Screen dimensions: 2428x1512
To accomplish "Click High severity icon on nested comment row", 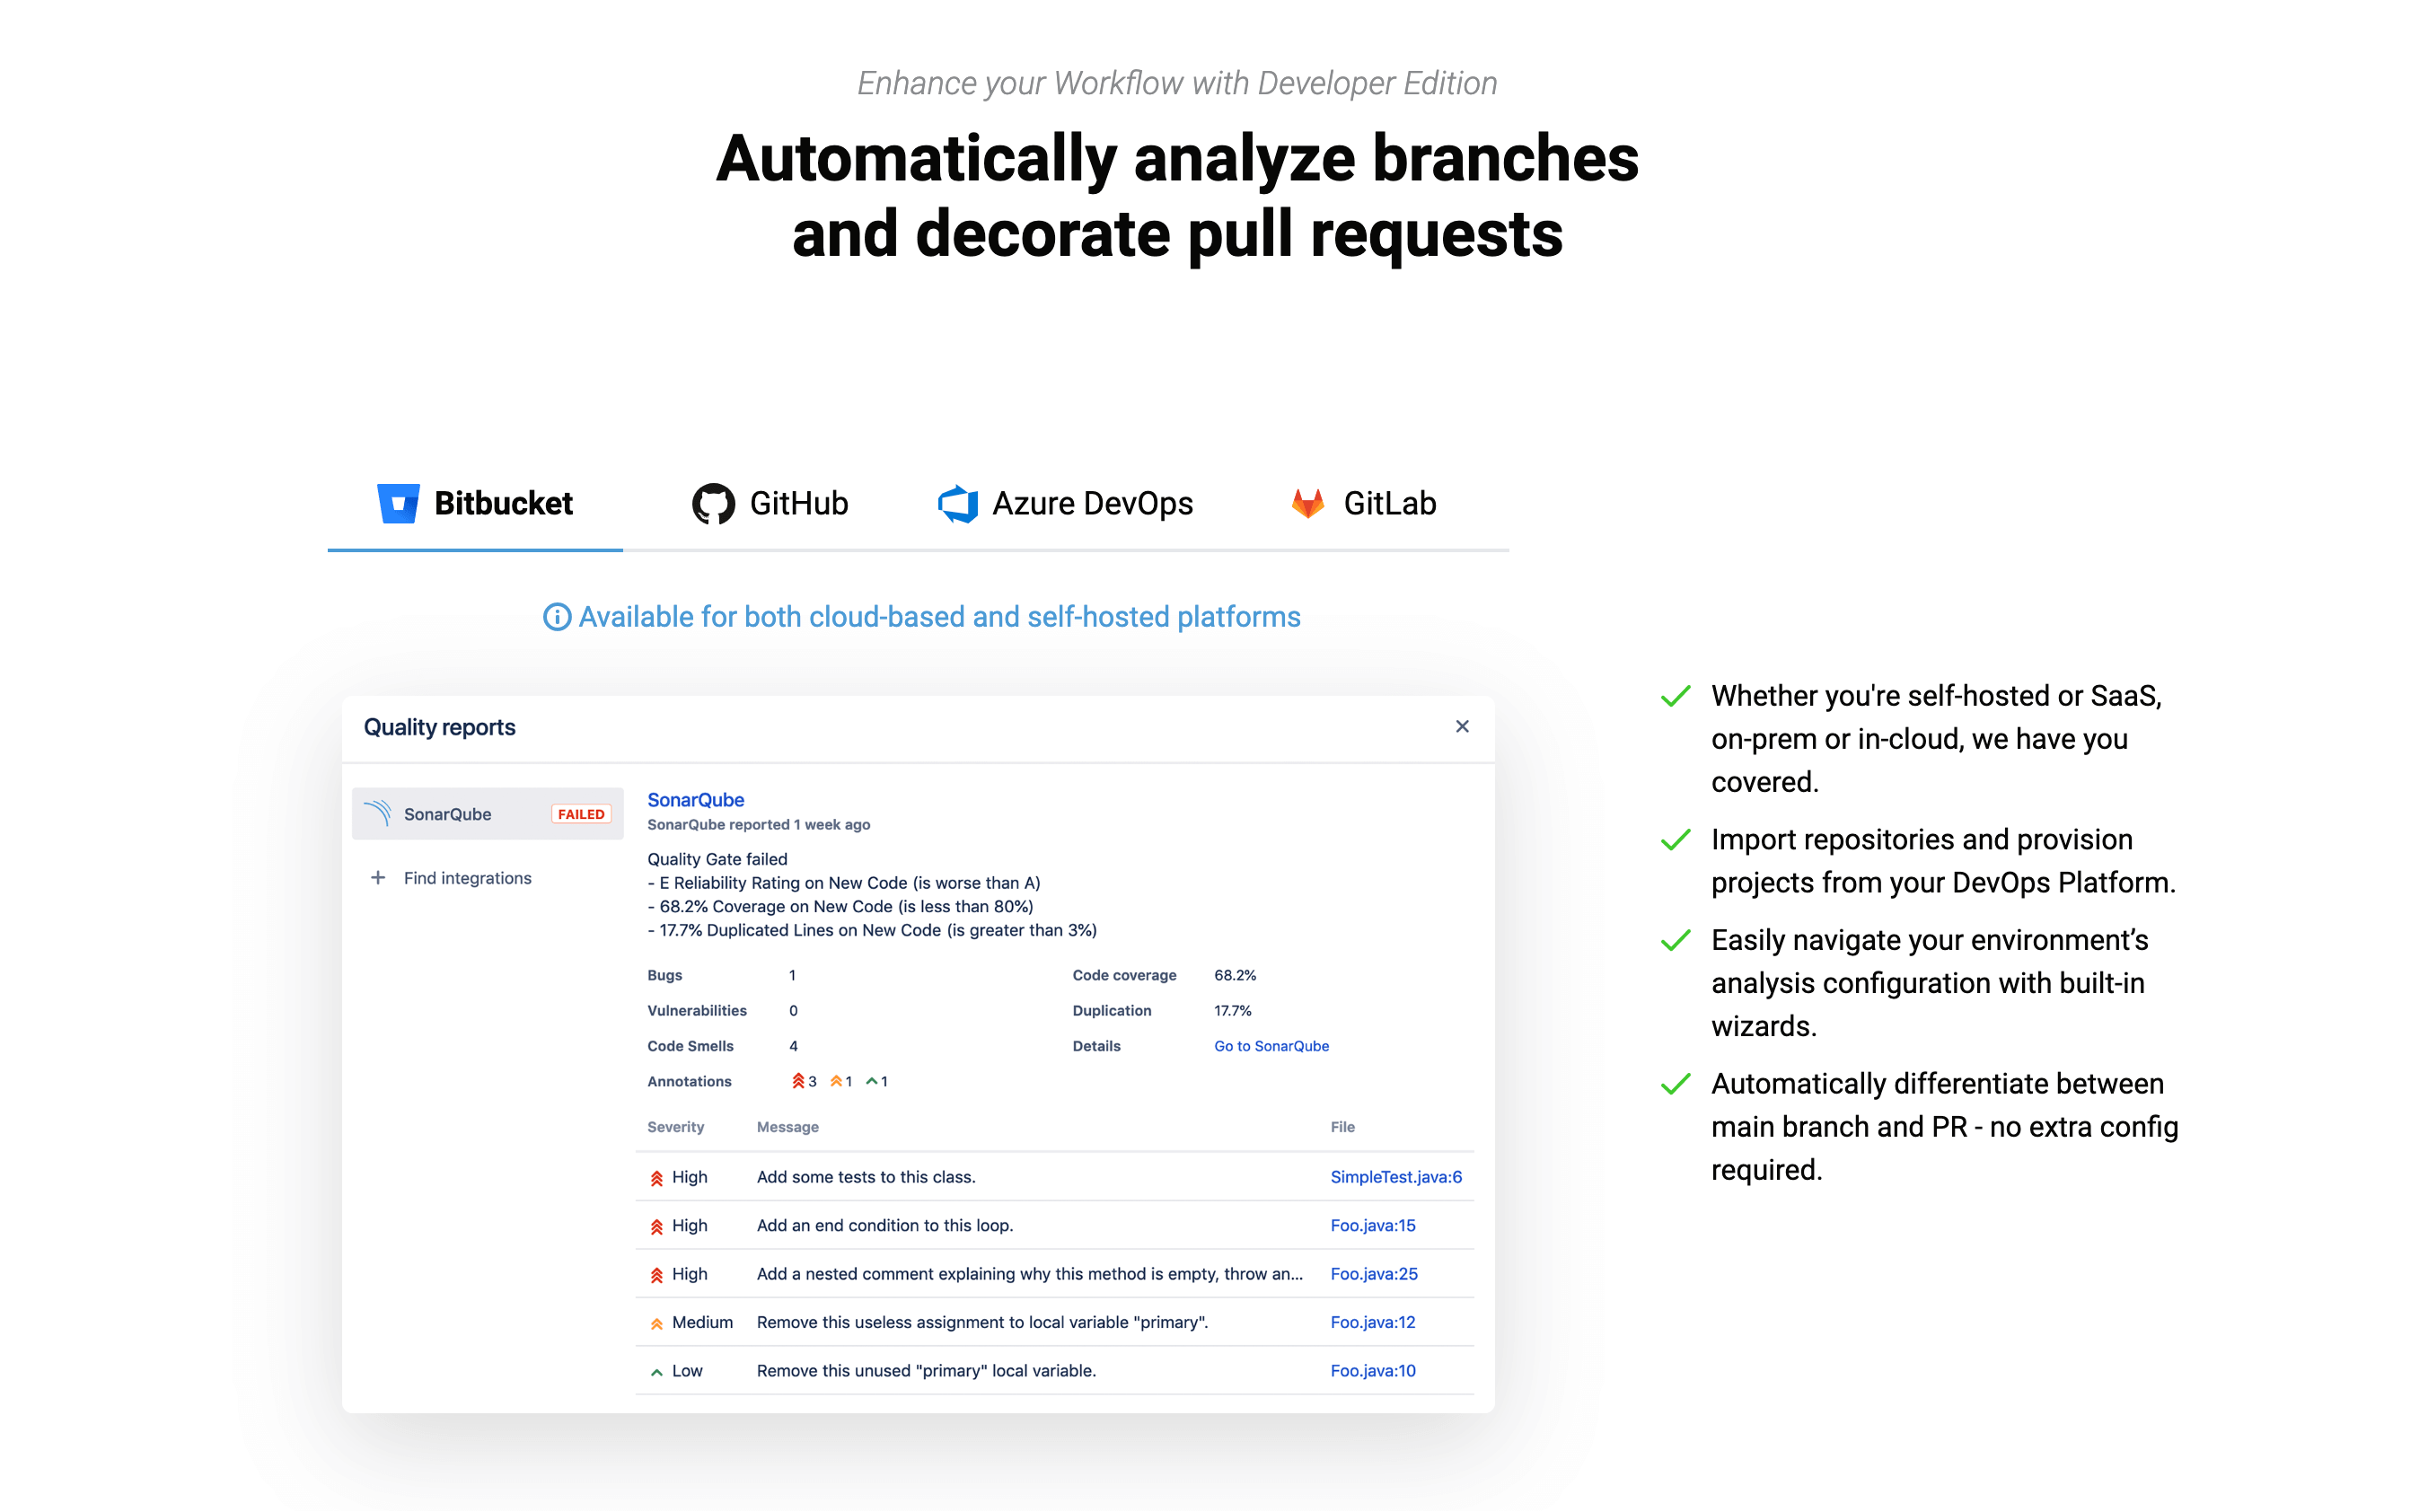I will click(657, 1275).
